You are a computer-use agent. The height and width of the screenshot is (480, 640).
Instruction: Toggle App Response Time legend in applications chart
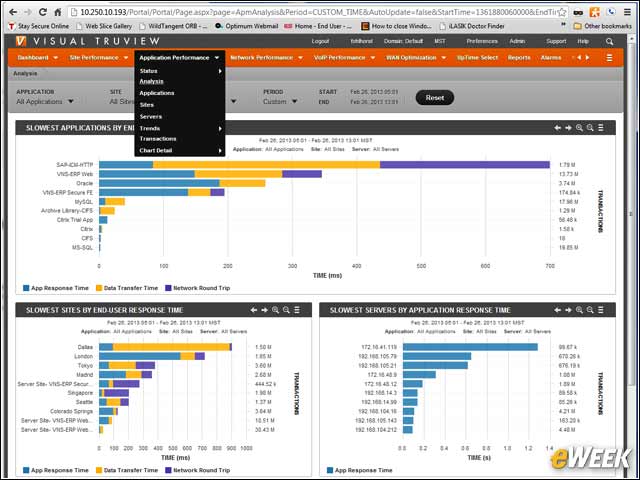coord(56,288)
